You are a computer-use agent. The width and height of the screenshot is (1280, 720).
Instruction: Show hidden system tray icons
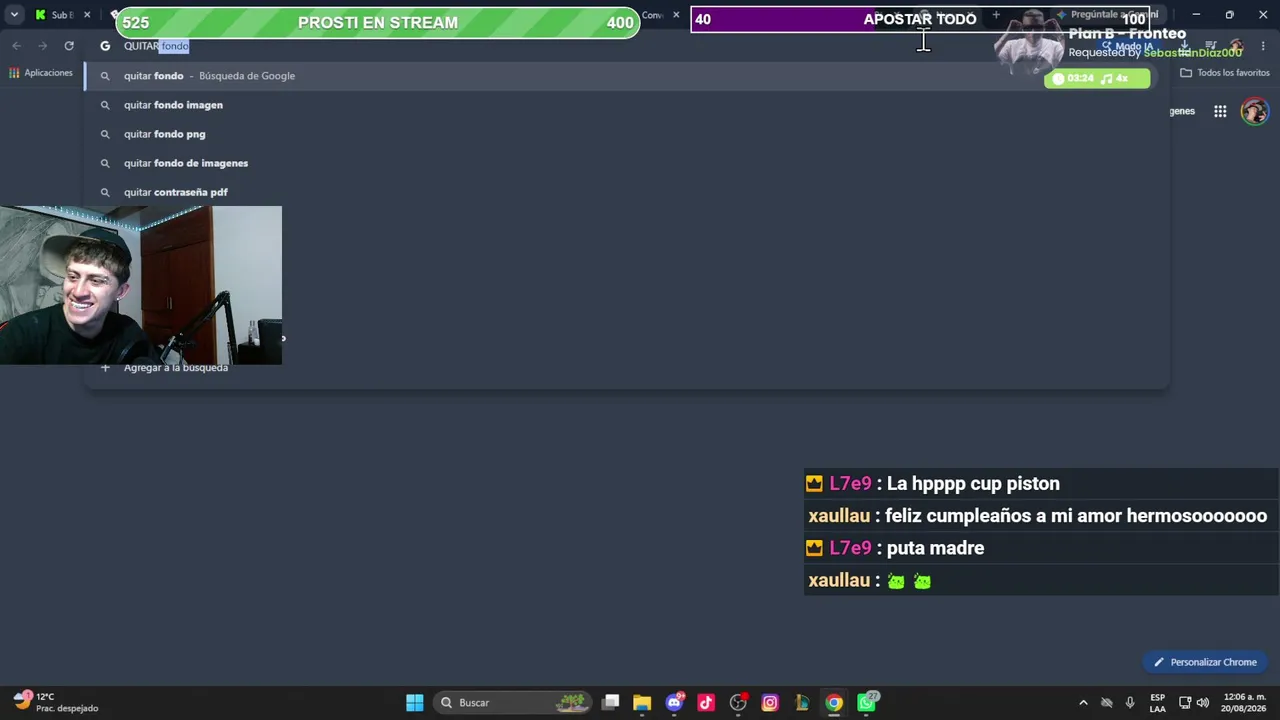(1083, 702)
